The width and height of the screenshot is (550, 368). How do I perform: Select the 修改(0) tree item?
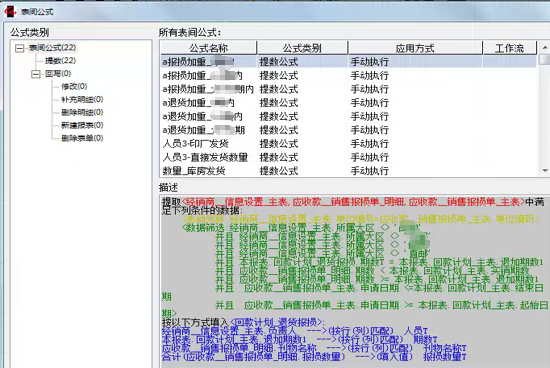coord(74,86)
